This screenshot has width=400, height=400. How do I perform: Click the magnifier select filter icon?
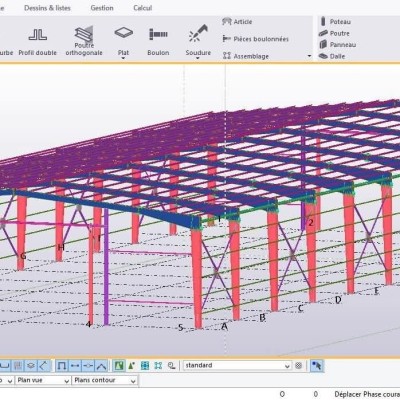(172, 366)
